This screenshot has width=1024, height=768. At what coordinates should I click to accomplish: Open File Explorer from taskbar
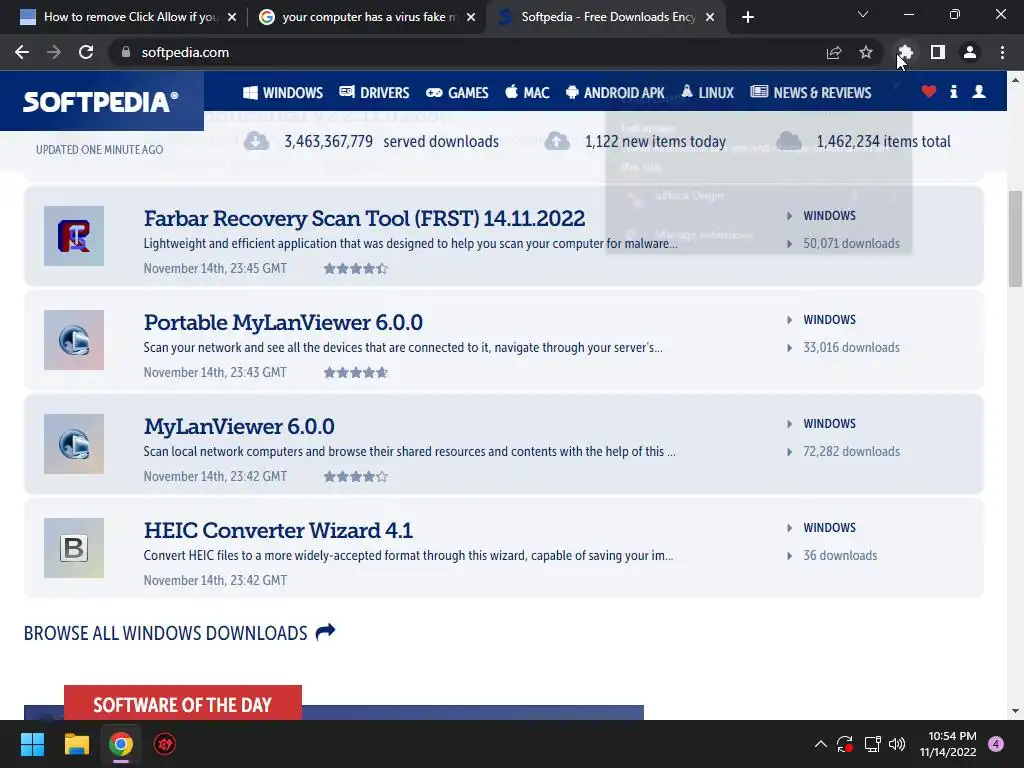[x=76, y=744]
